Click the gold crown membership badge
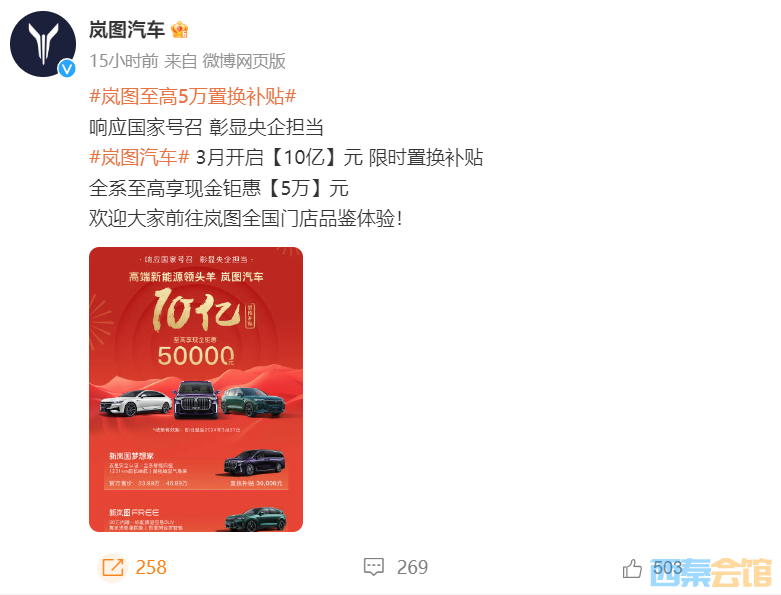The image size is (781, 595). tap(179, 30)
